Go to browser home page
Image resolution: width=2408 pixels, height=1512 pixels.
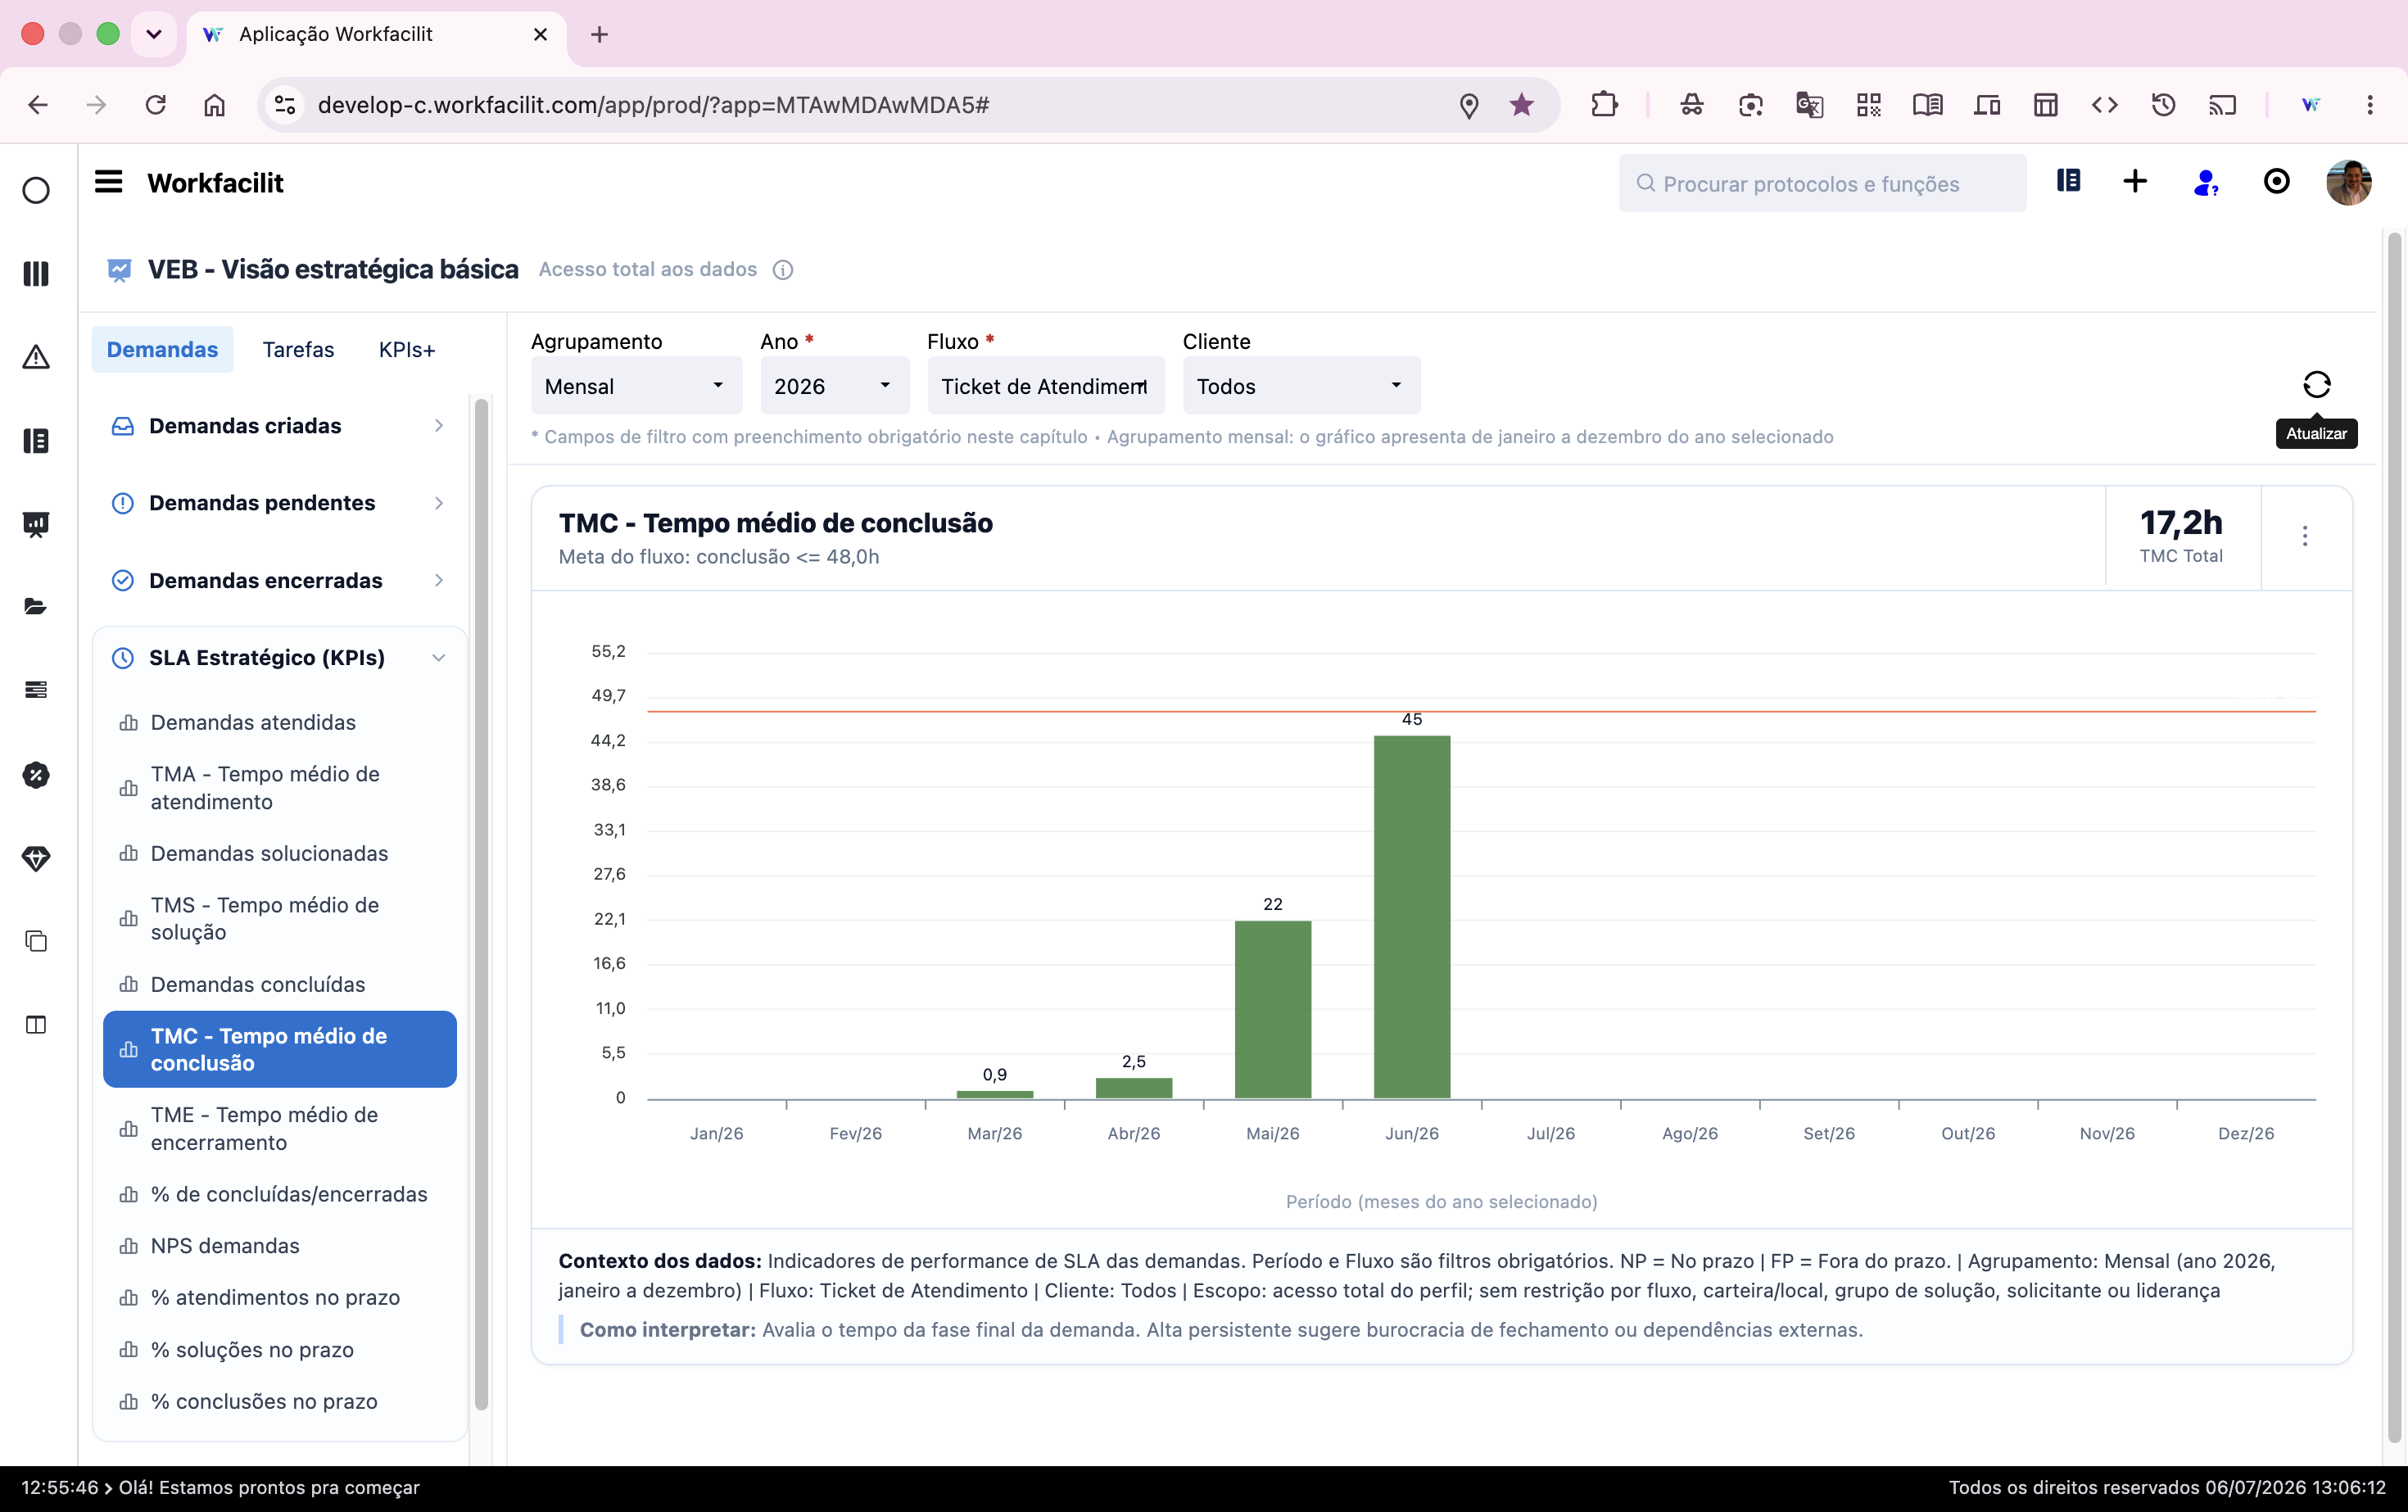tap(214, 105)
